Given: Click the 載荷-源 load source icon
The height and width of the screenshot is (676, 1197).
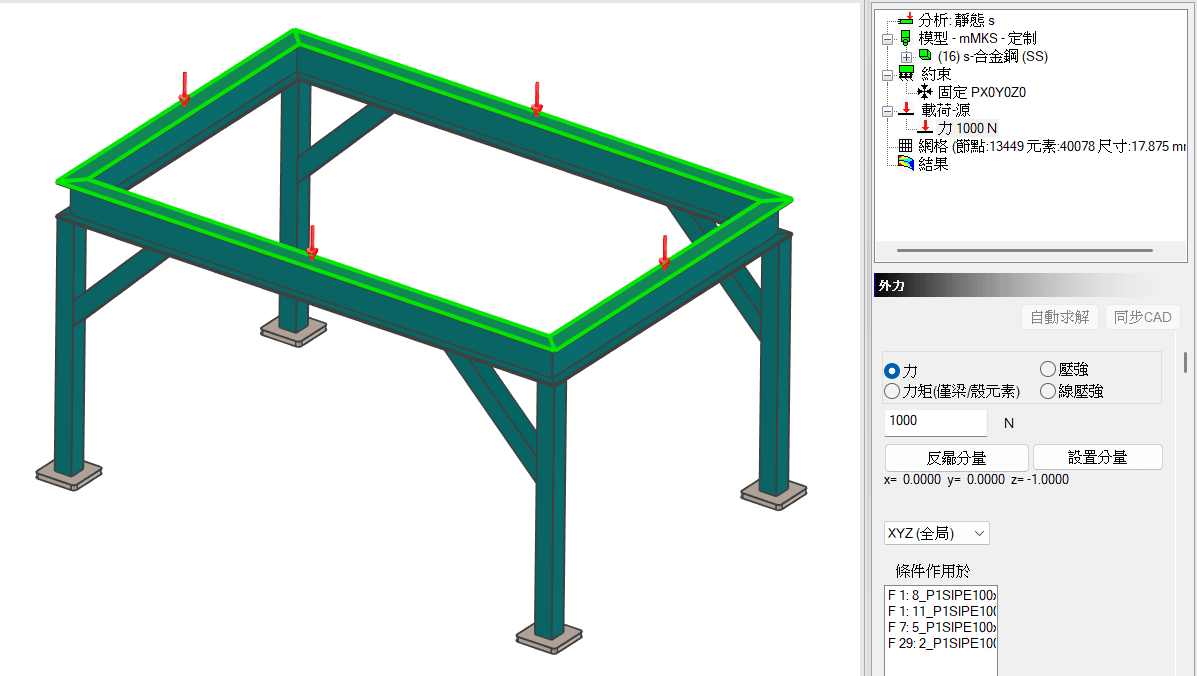Looking at the screenshot, I should pos(906,110).
